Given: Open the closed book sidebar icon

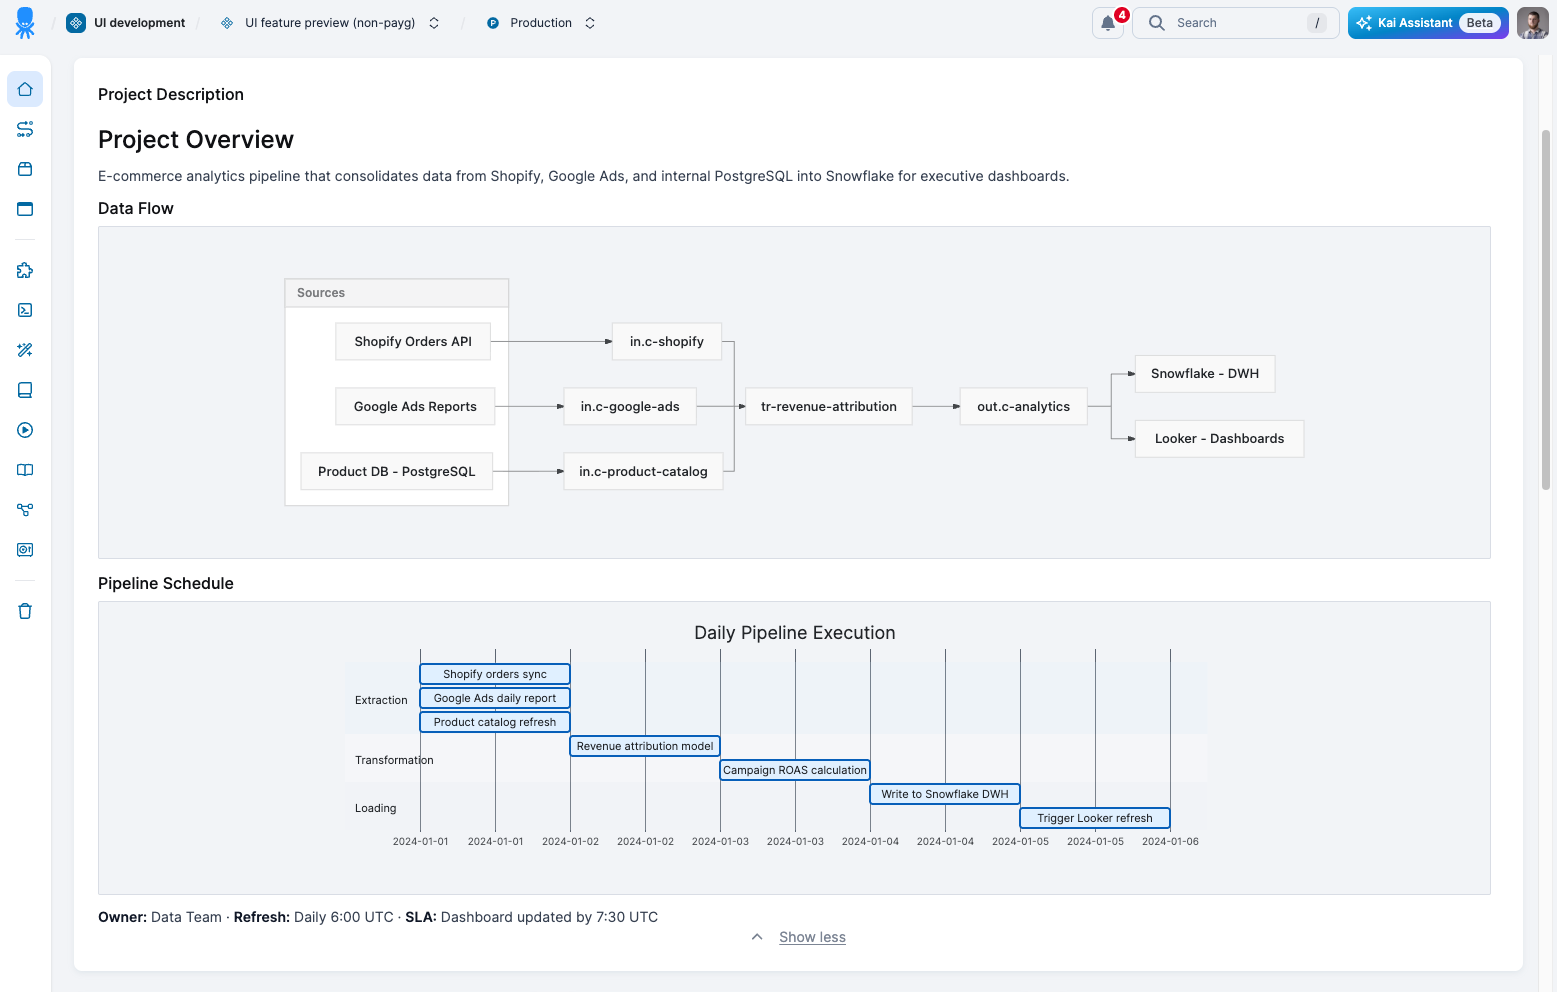Looking at the screenshot, I should tap(25, 390).
